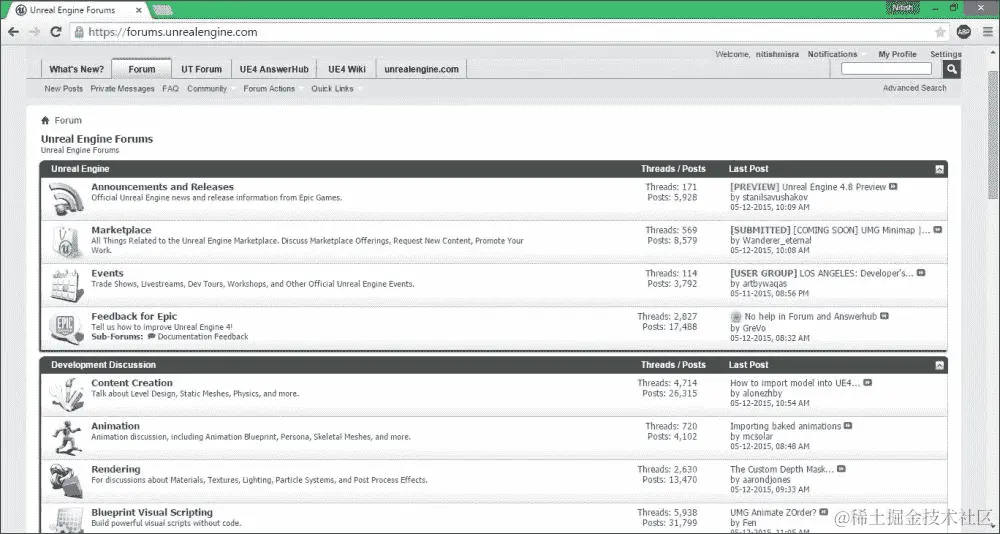Open the Documentation Feedback sub-forum
Image resolution: width=1000 pixels, height=534 pixels.
[203, 336]
